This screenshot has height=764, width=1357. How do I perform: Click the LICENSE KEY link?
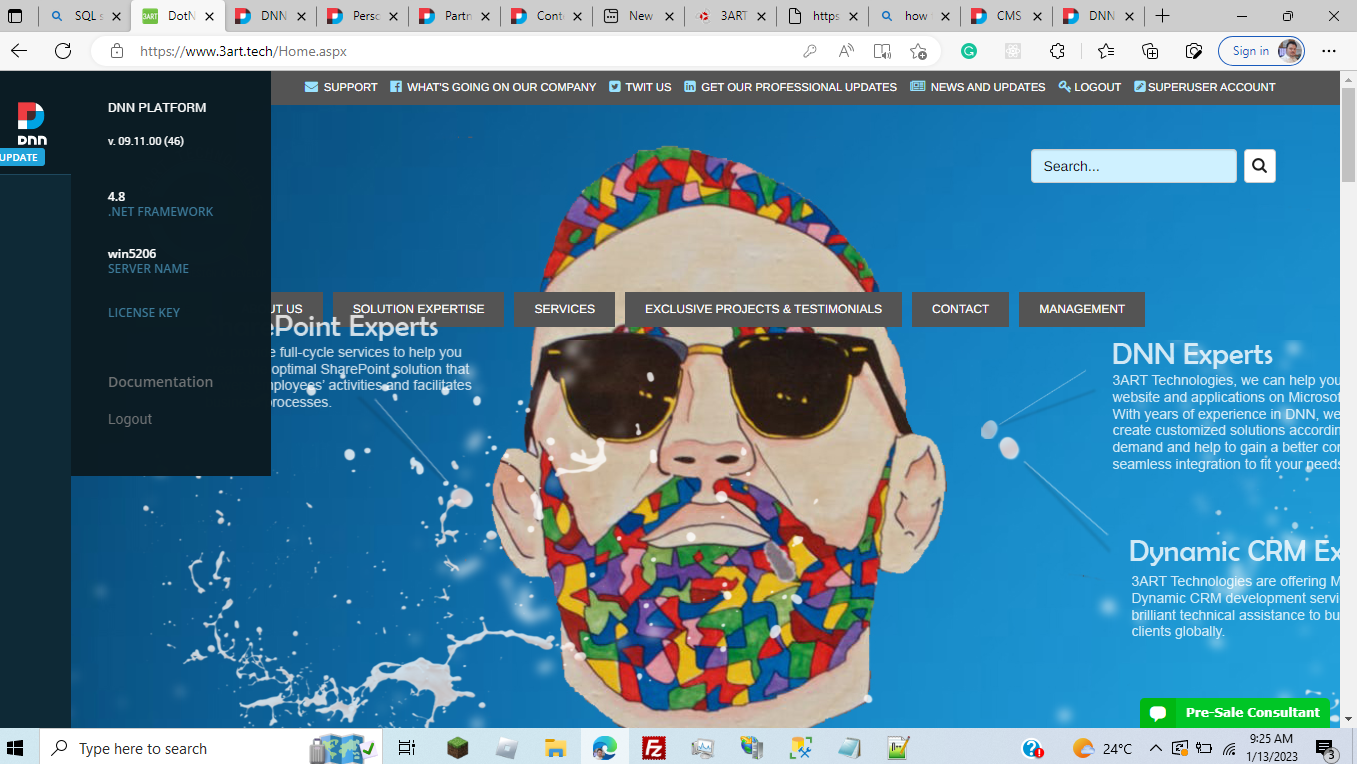point(143,312)
